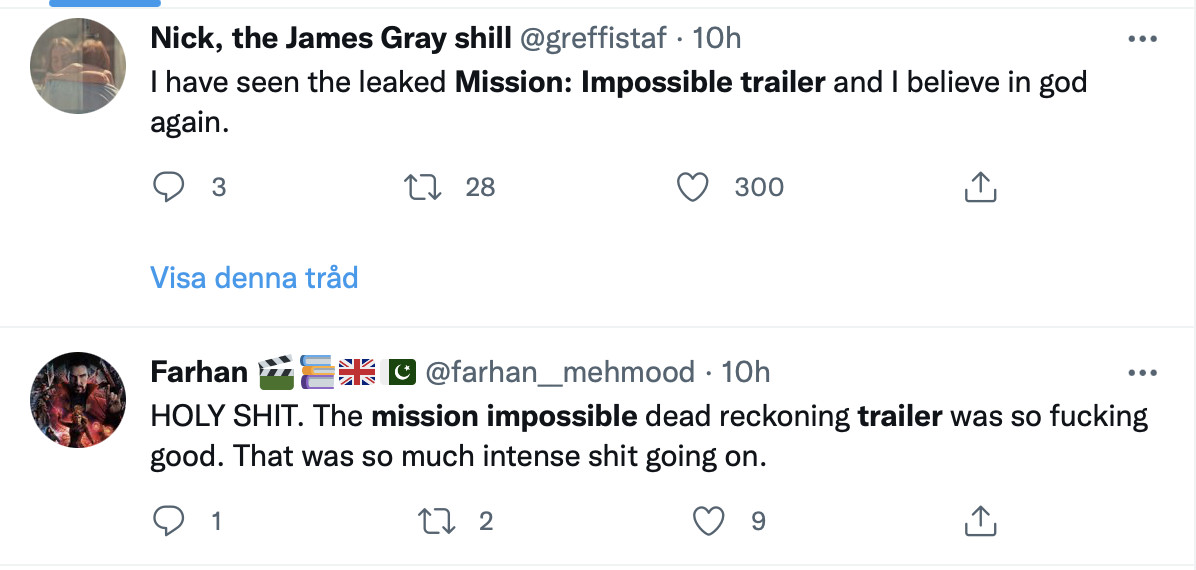
Task: Like Farhan's tweet with 9 likes
Action: [x=708, y=520]
